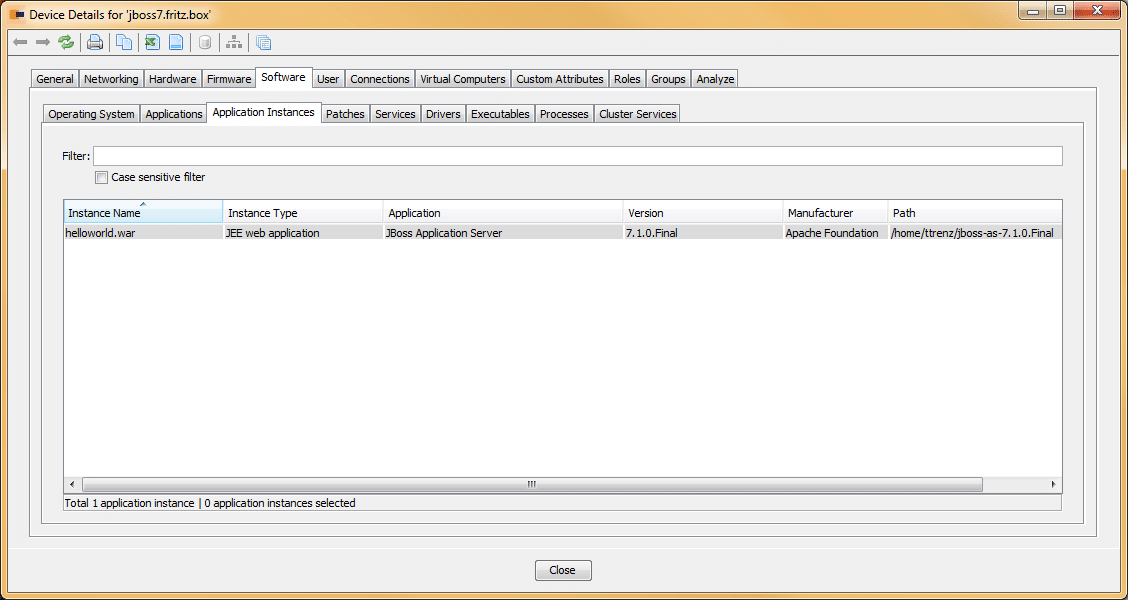Image resolution: width=1128 pixels, height=600 pixels.
Task: Open the Virtual Computers tab
Action: click(462, 78)
